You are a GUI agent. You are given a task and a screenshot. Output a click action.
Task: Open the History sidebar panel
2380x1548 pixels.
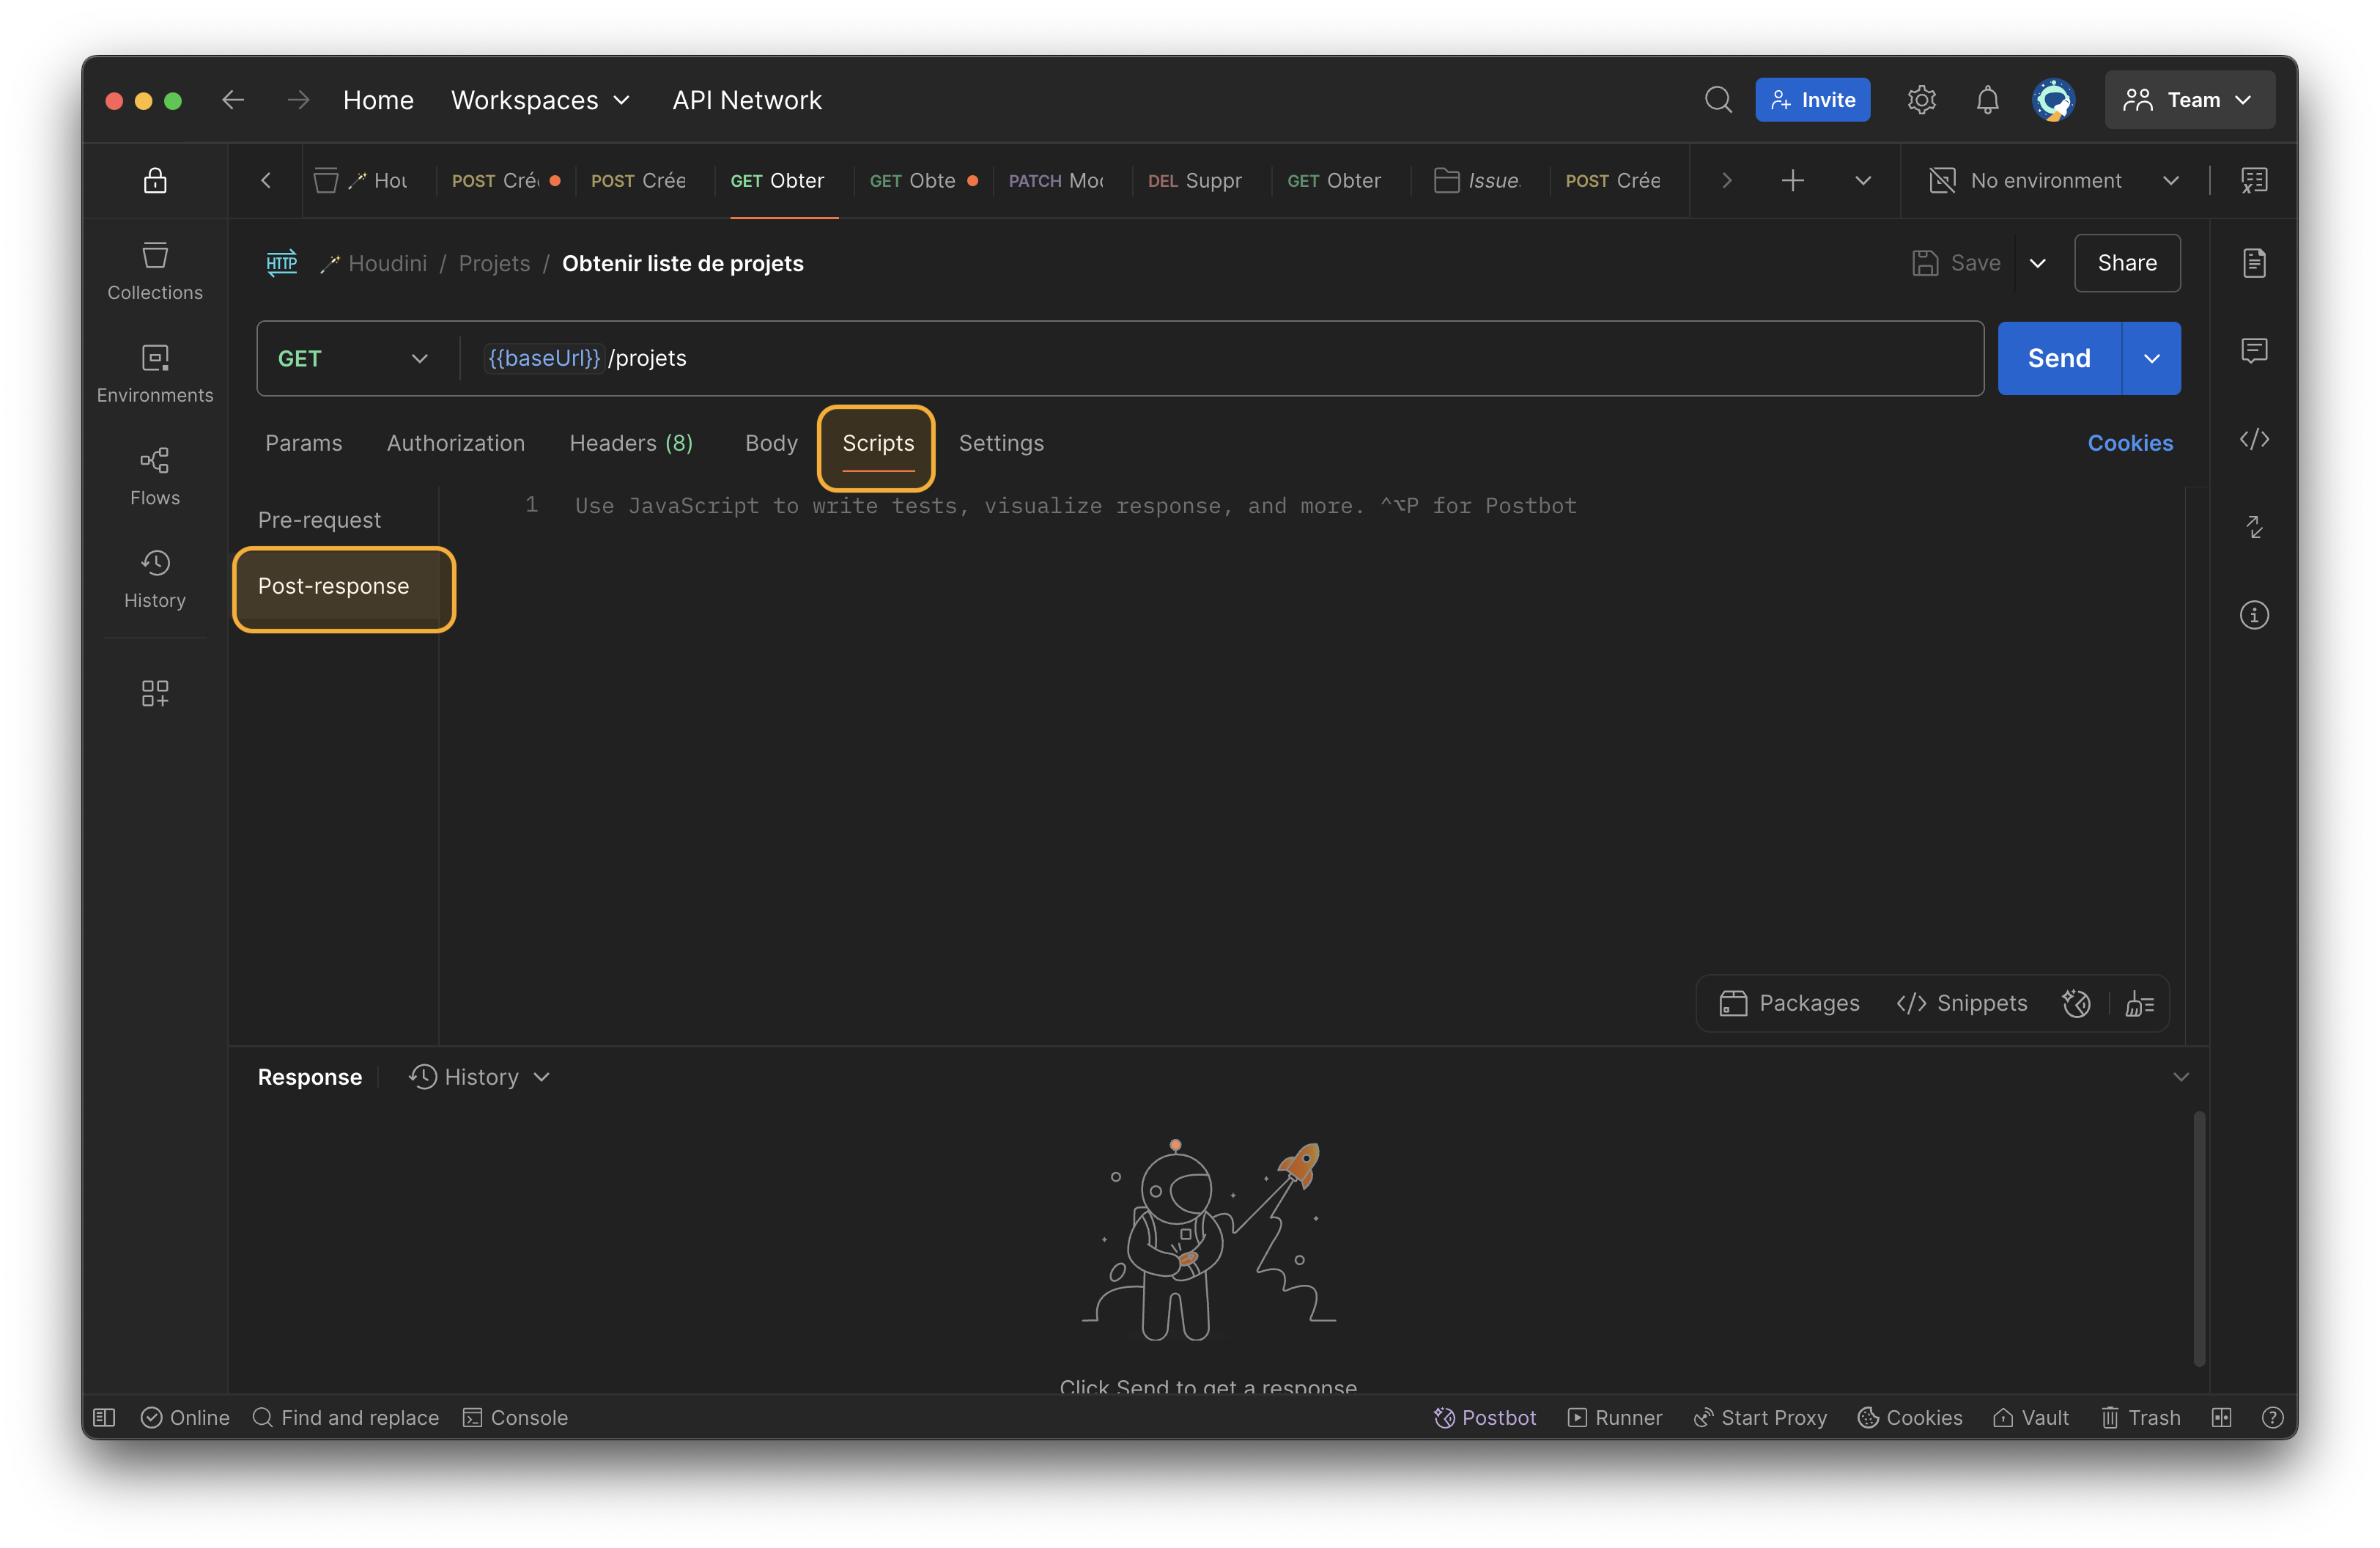[x=155, y=579]
